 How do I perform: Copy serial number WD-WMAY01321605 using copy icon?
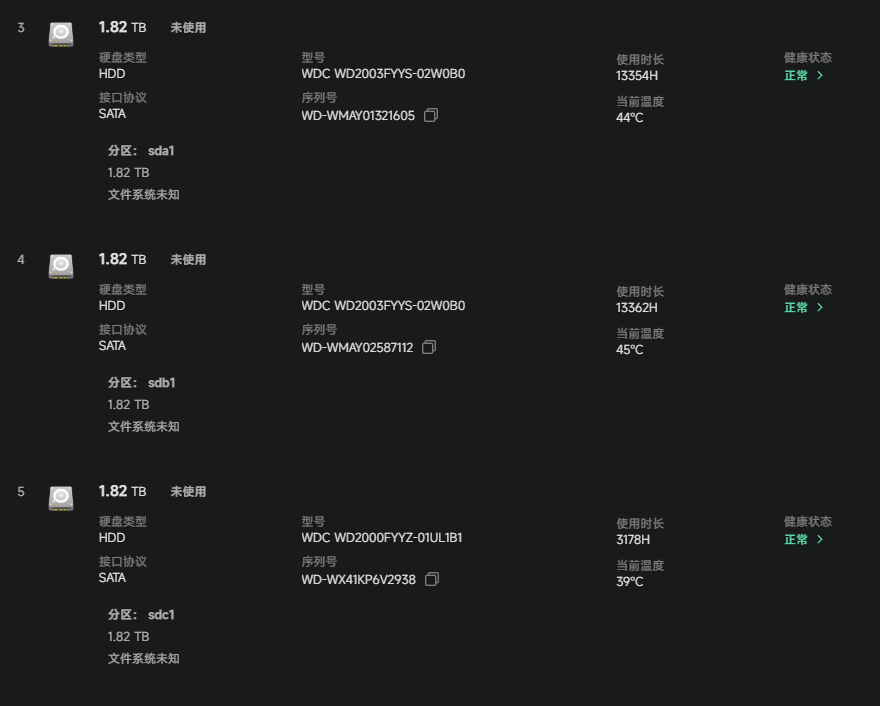[430, 116]
